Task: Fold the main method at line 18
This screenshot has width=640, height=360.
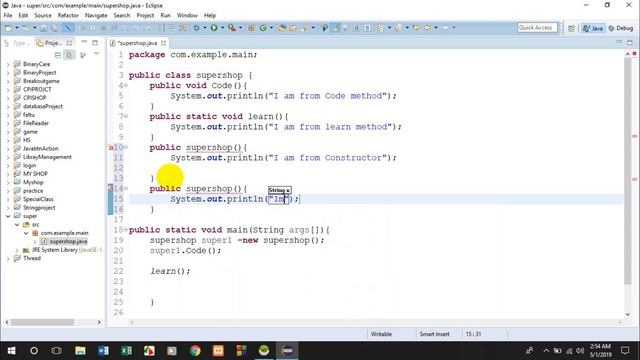Action: [126, 229]
